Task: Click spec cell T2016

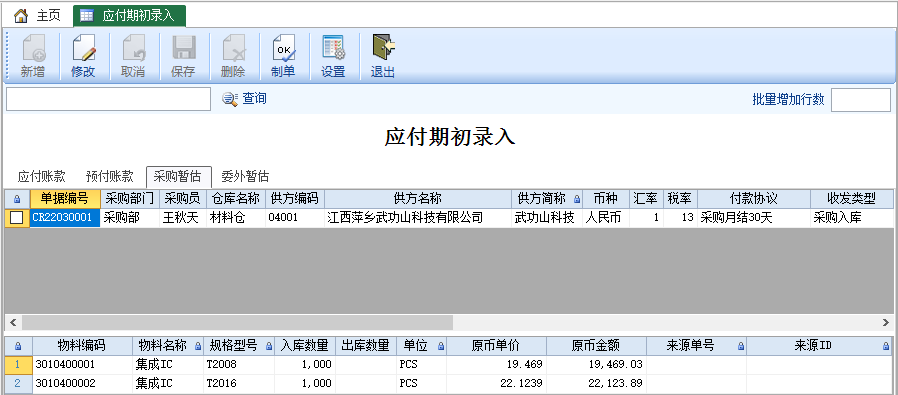Action: coord(238,383)
